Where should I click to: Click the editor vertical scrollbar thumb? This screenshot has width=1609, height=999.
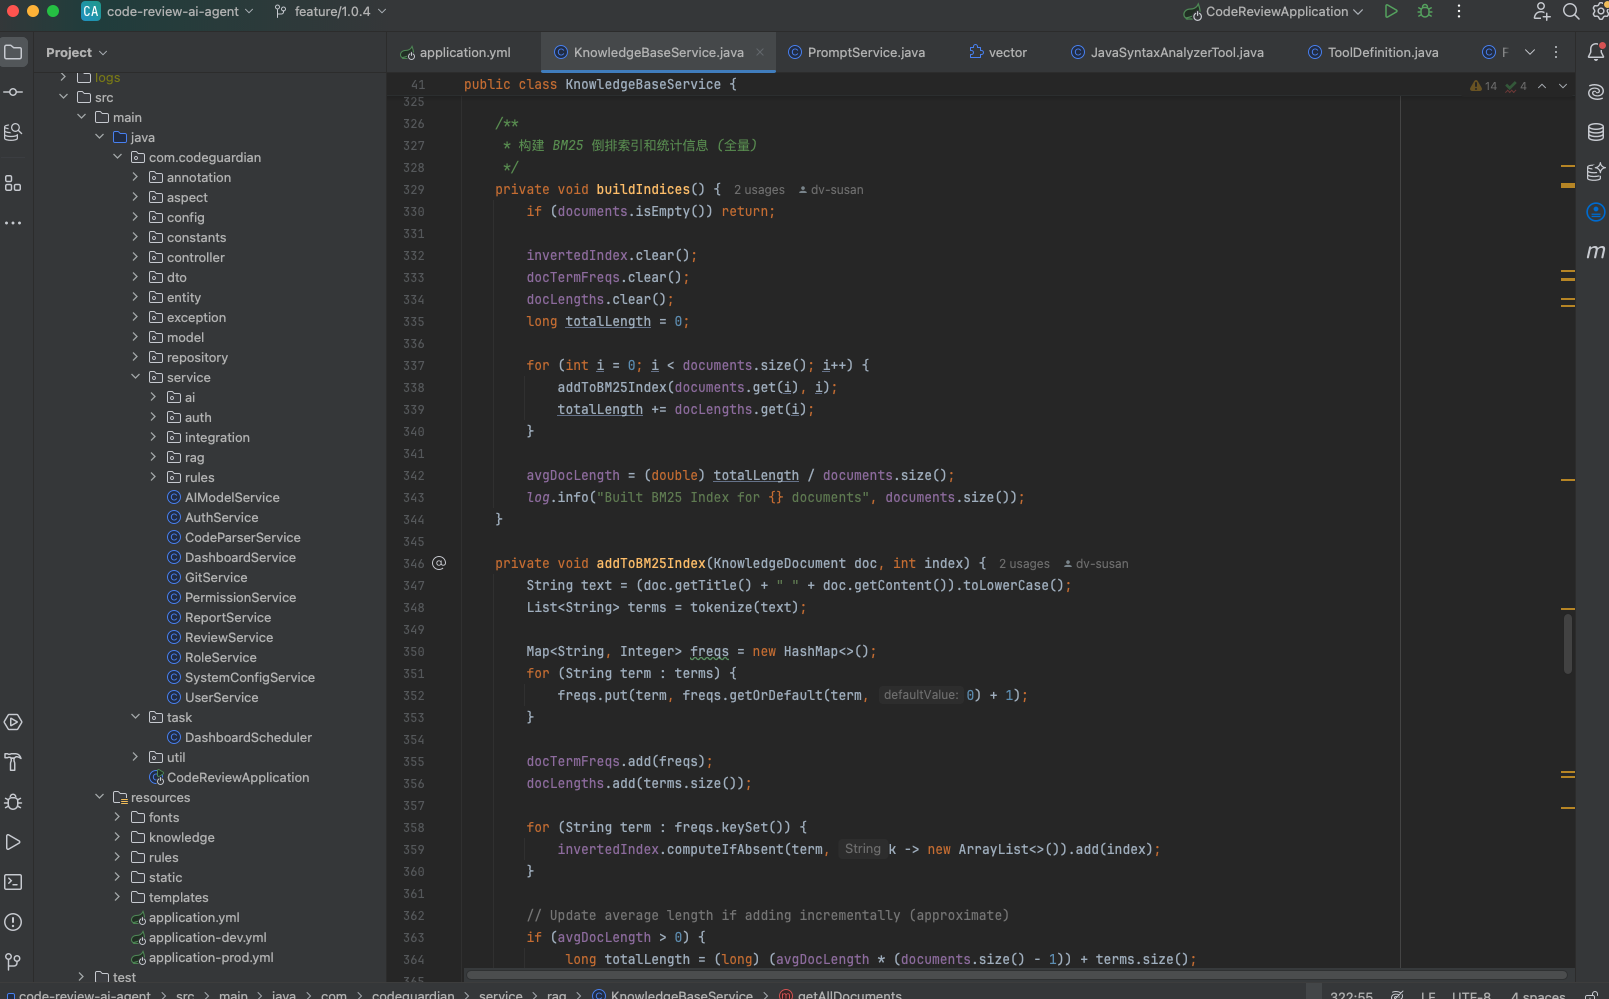coord(1567,644)
